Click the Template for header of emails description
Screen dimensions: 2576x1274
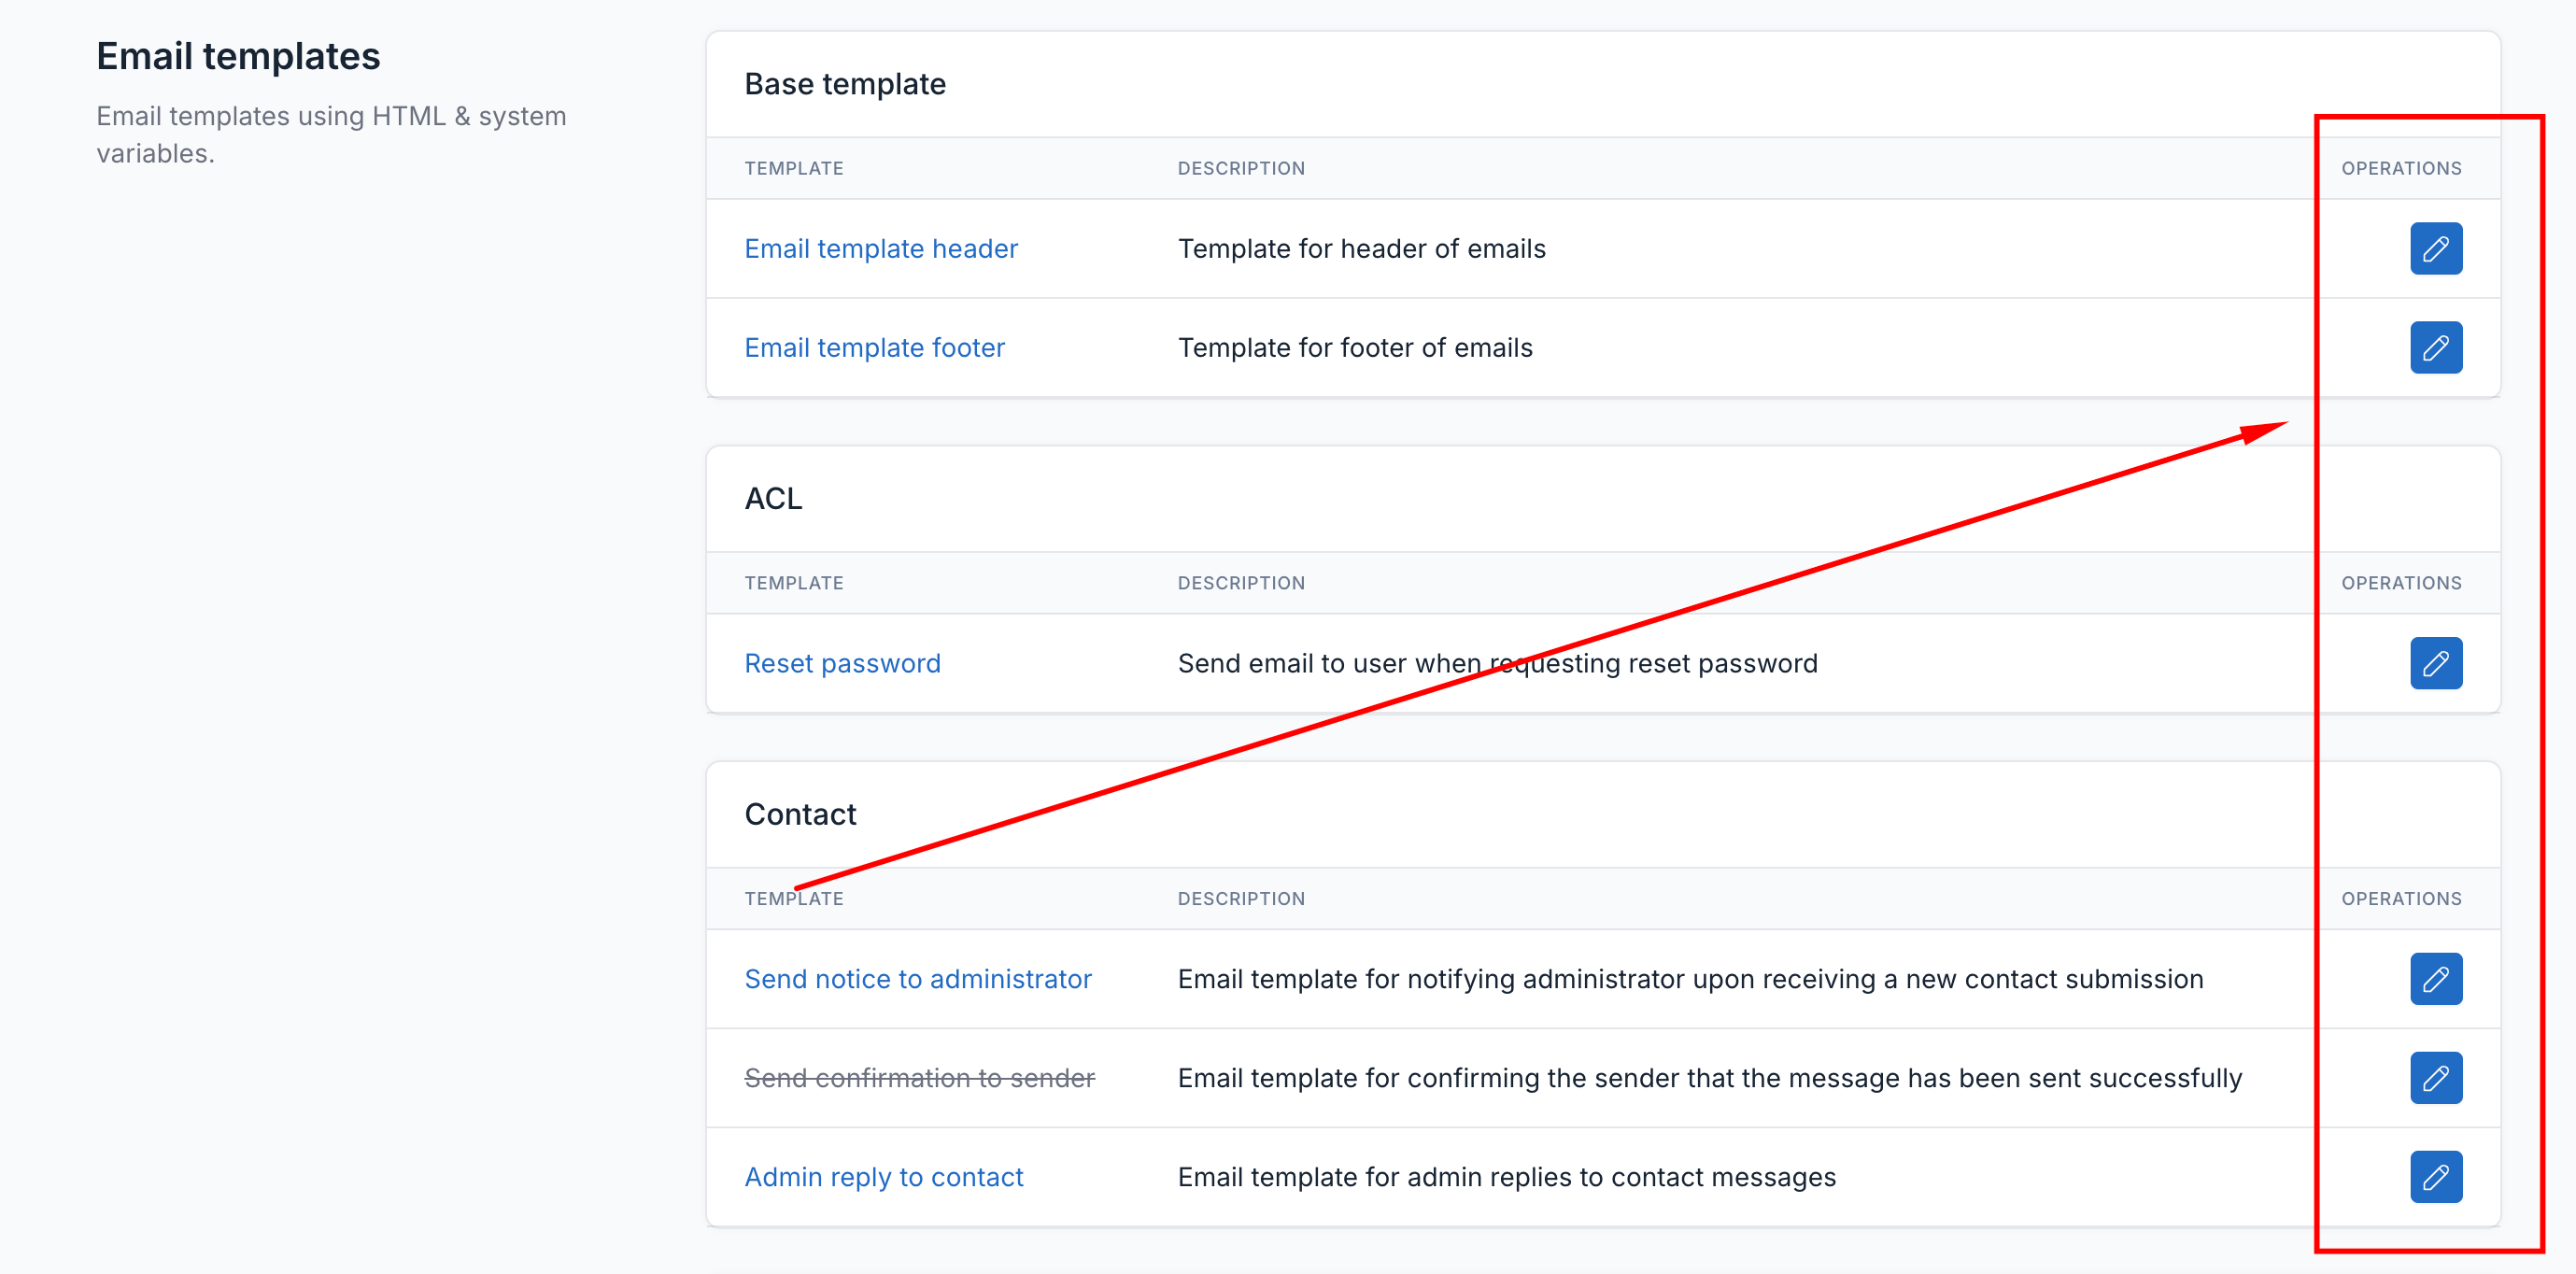click(1361, 248)
